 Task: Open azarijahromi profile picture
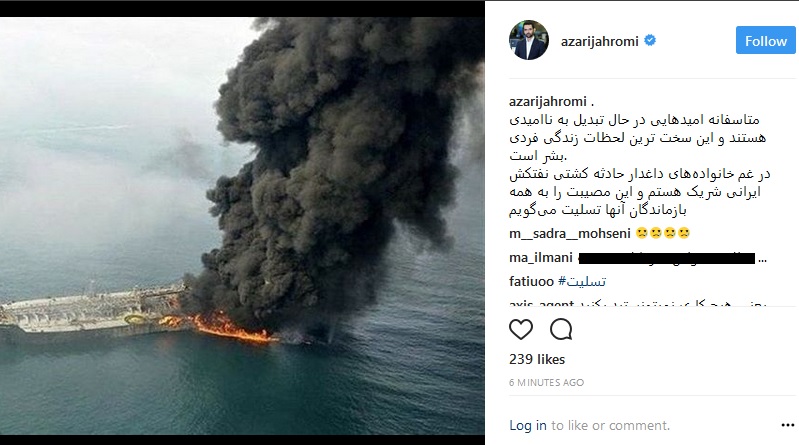pos(529,40)
